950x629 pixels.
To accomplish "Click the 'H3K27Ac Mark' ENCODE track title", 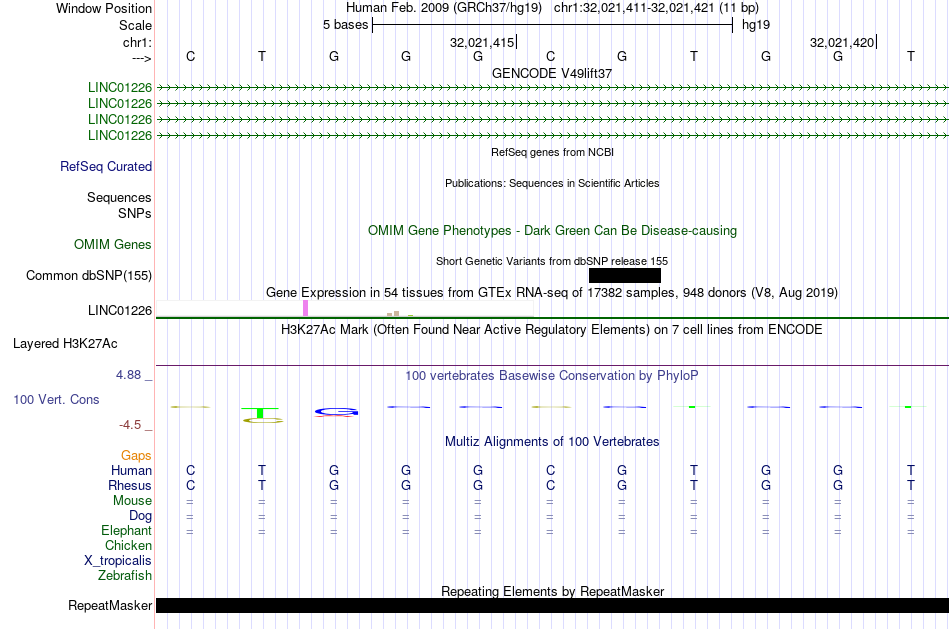I will pyautogui.click(x=552, y=330).
